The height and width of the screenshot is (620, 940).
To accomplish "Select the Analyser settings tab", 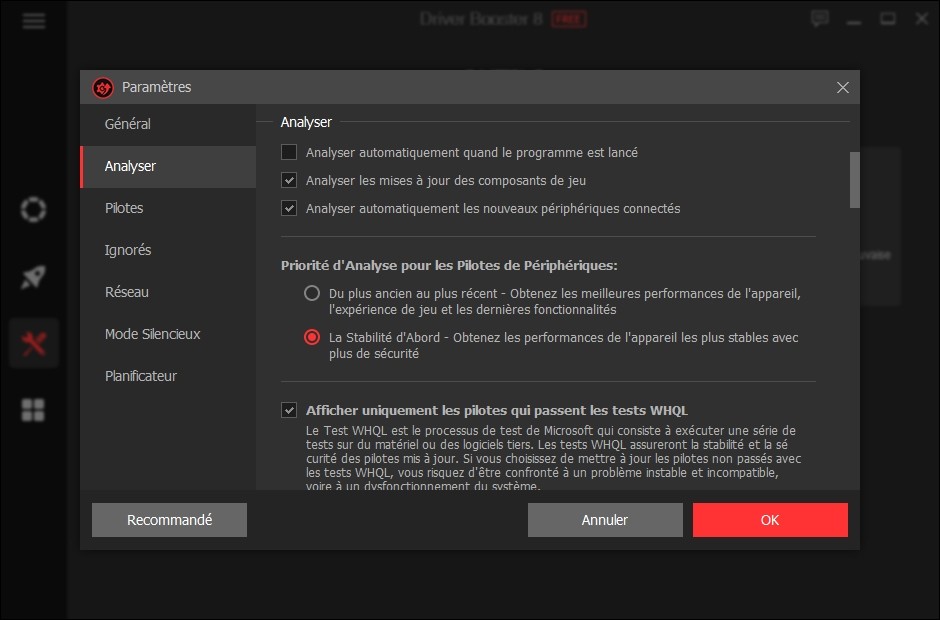I will coord(168,167).
